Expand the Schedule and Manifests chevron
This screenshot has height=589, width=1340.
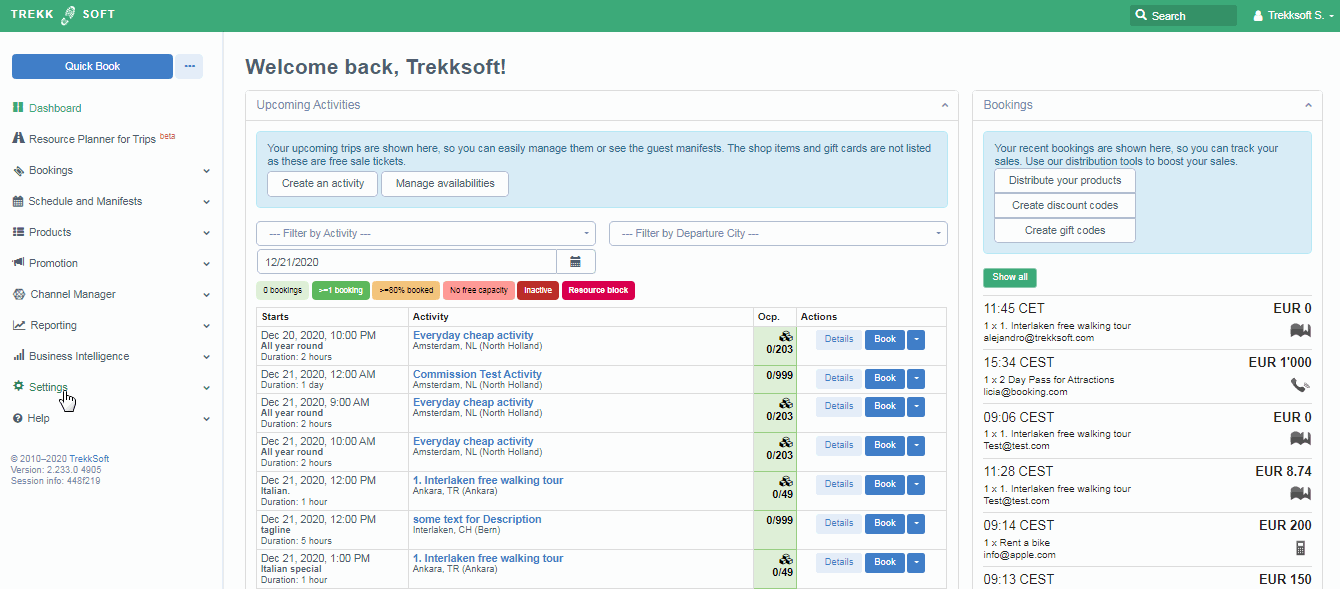(207, 202)
